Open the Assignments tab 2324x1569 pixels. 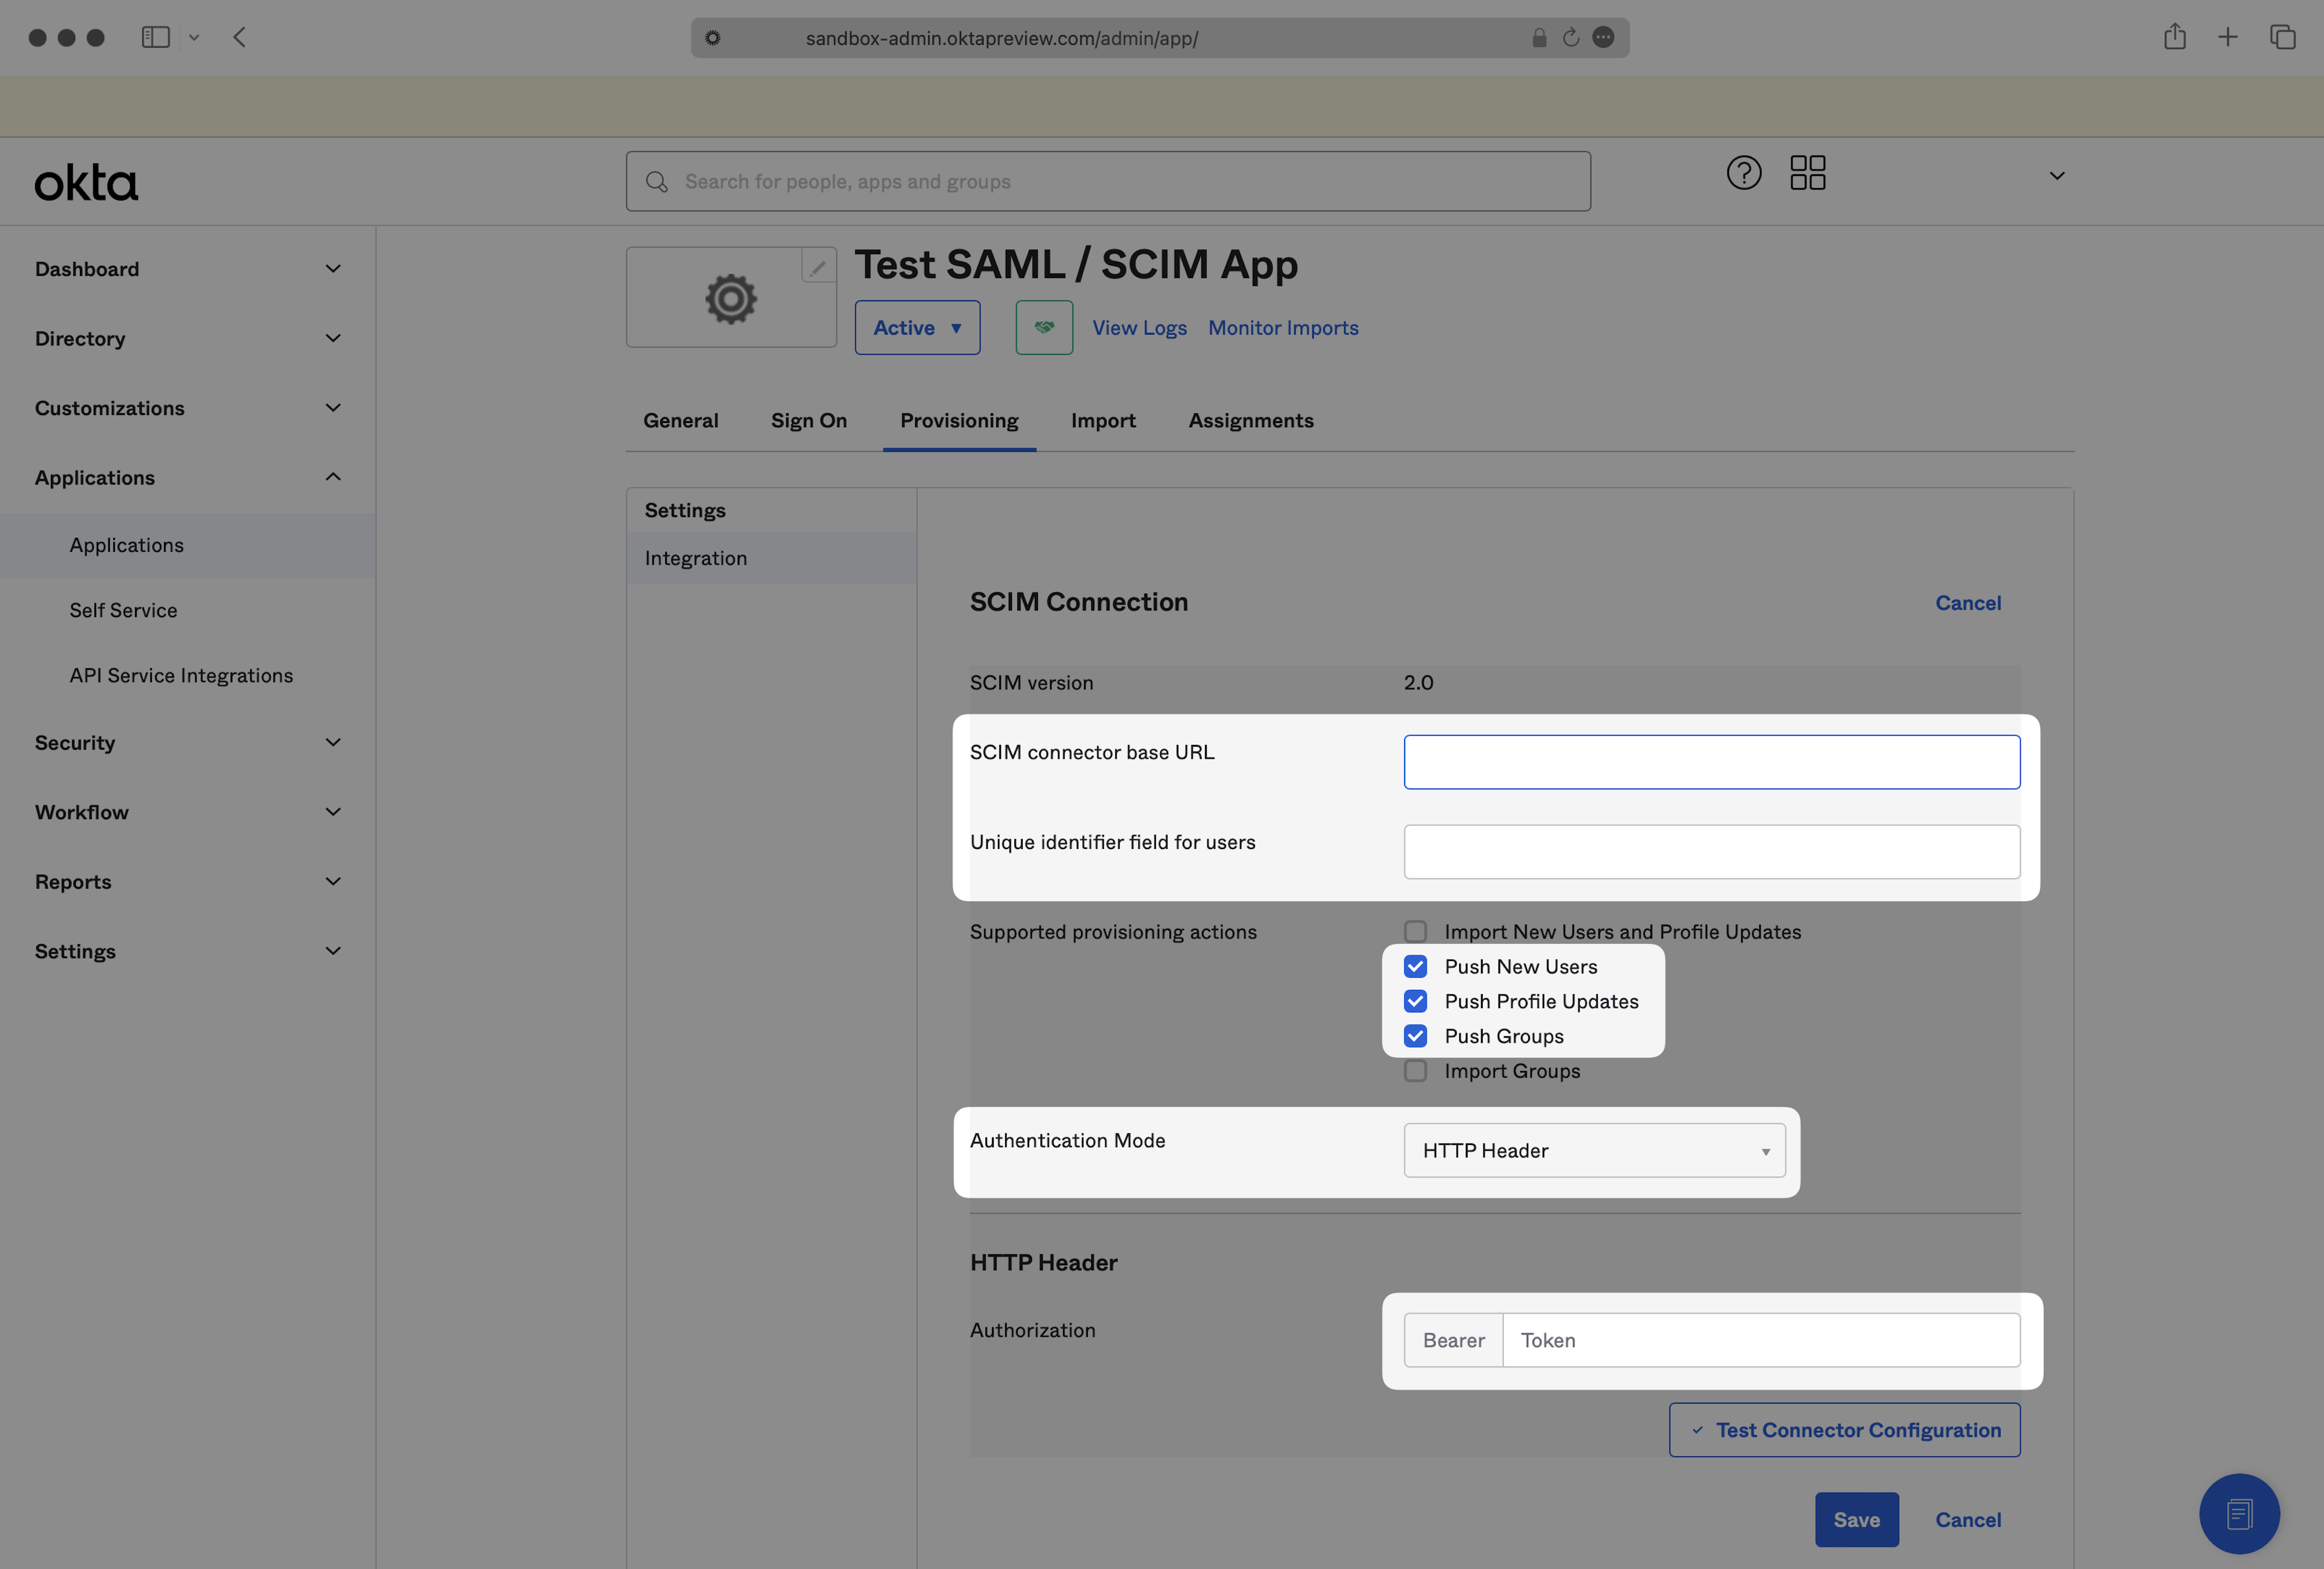click(1250, 420)
